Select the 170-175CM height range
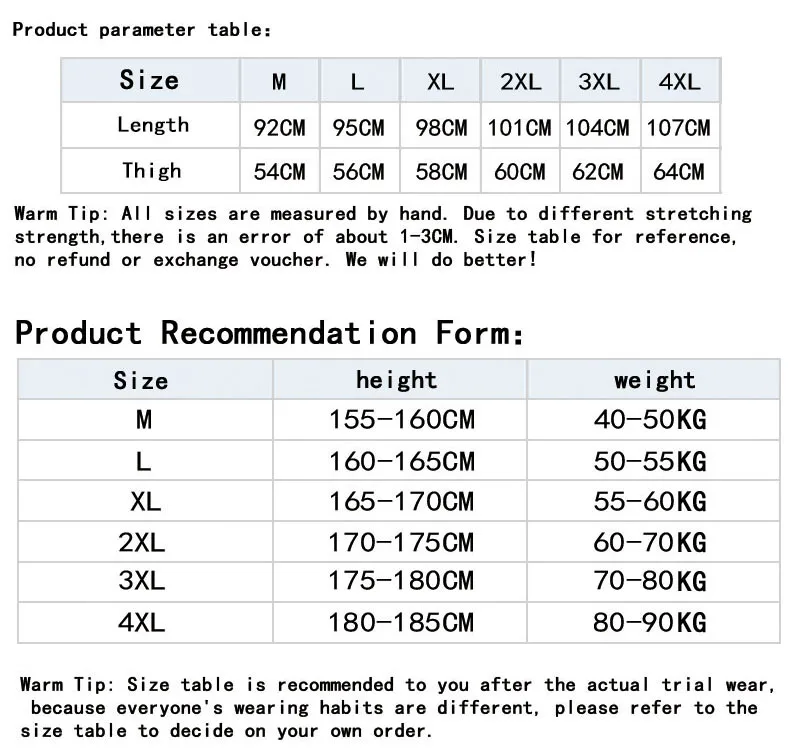Viewport: 800px width, 753px height. point(401,542)
